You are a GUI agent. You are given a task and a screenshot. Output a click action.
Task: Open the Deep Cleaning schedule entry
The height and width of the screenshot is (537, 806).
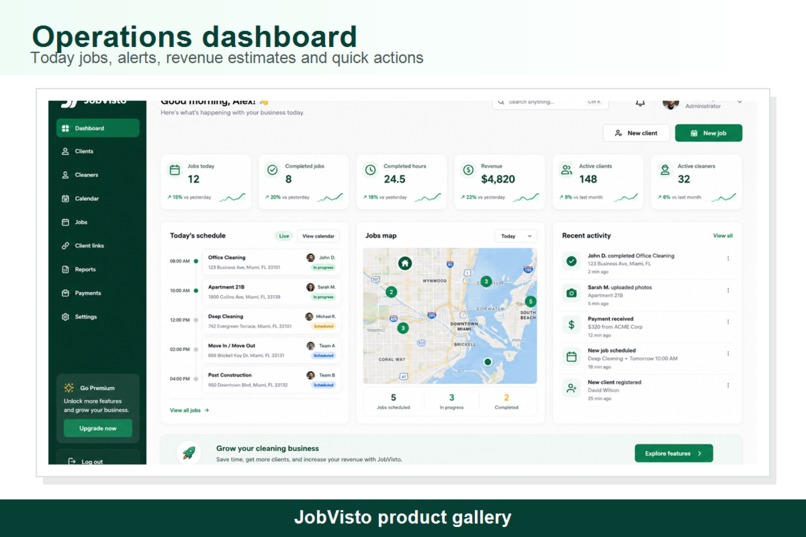(270, 321)
